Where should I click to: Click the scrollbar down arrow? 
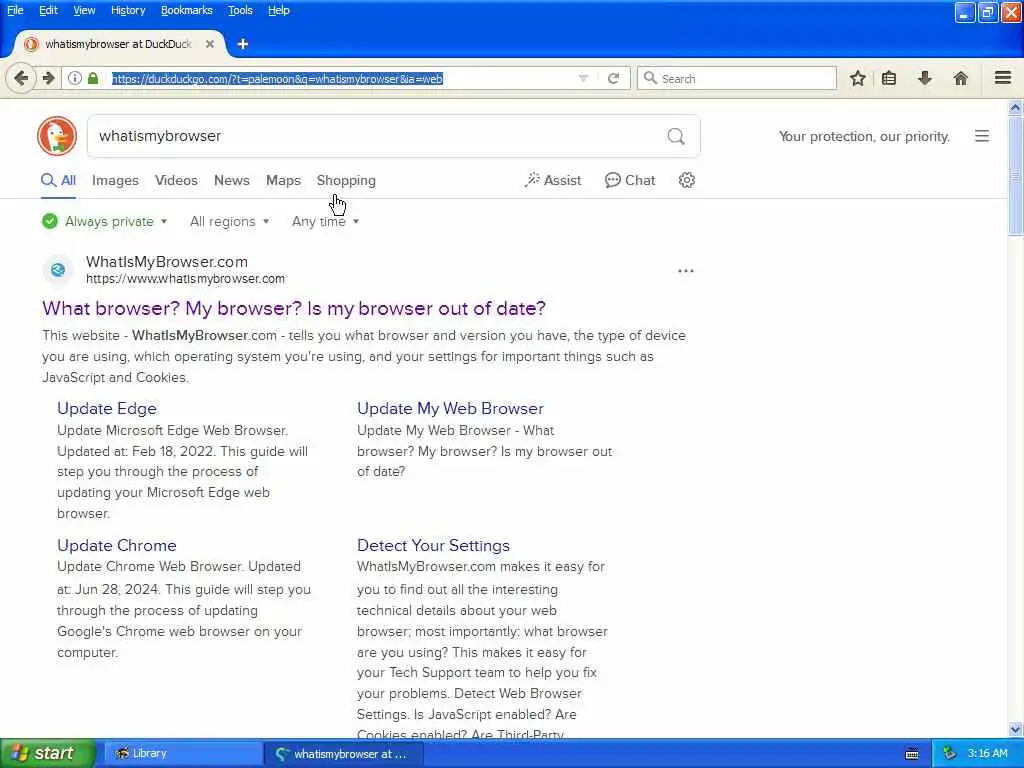[x=1015, y=730]
